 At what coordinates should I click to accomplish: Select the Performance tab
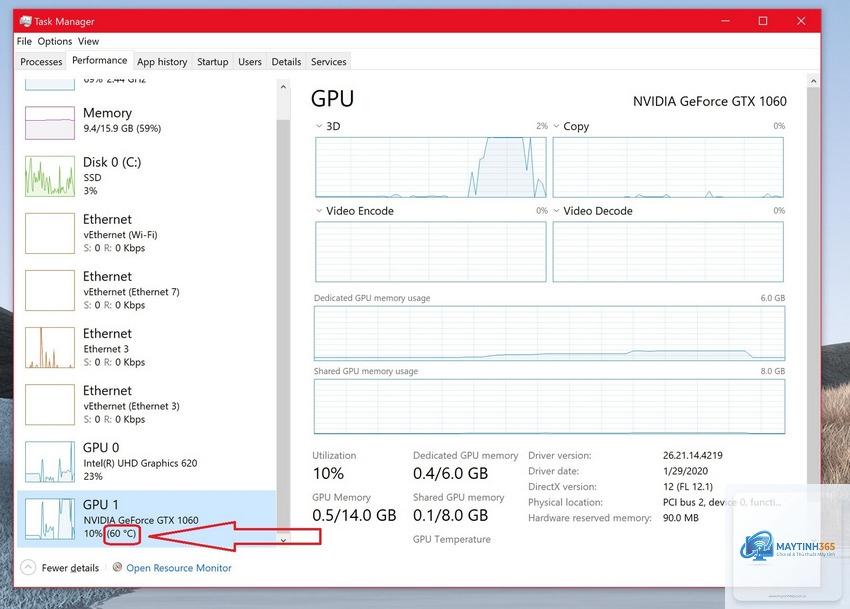100,60
